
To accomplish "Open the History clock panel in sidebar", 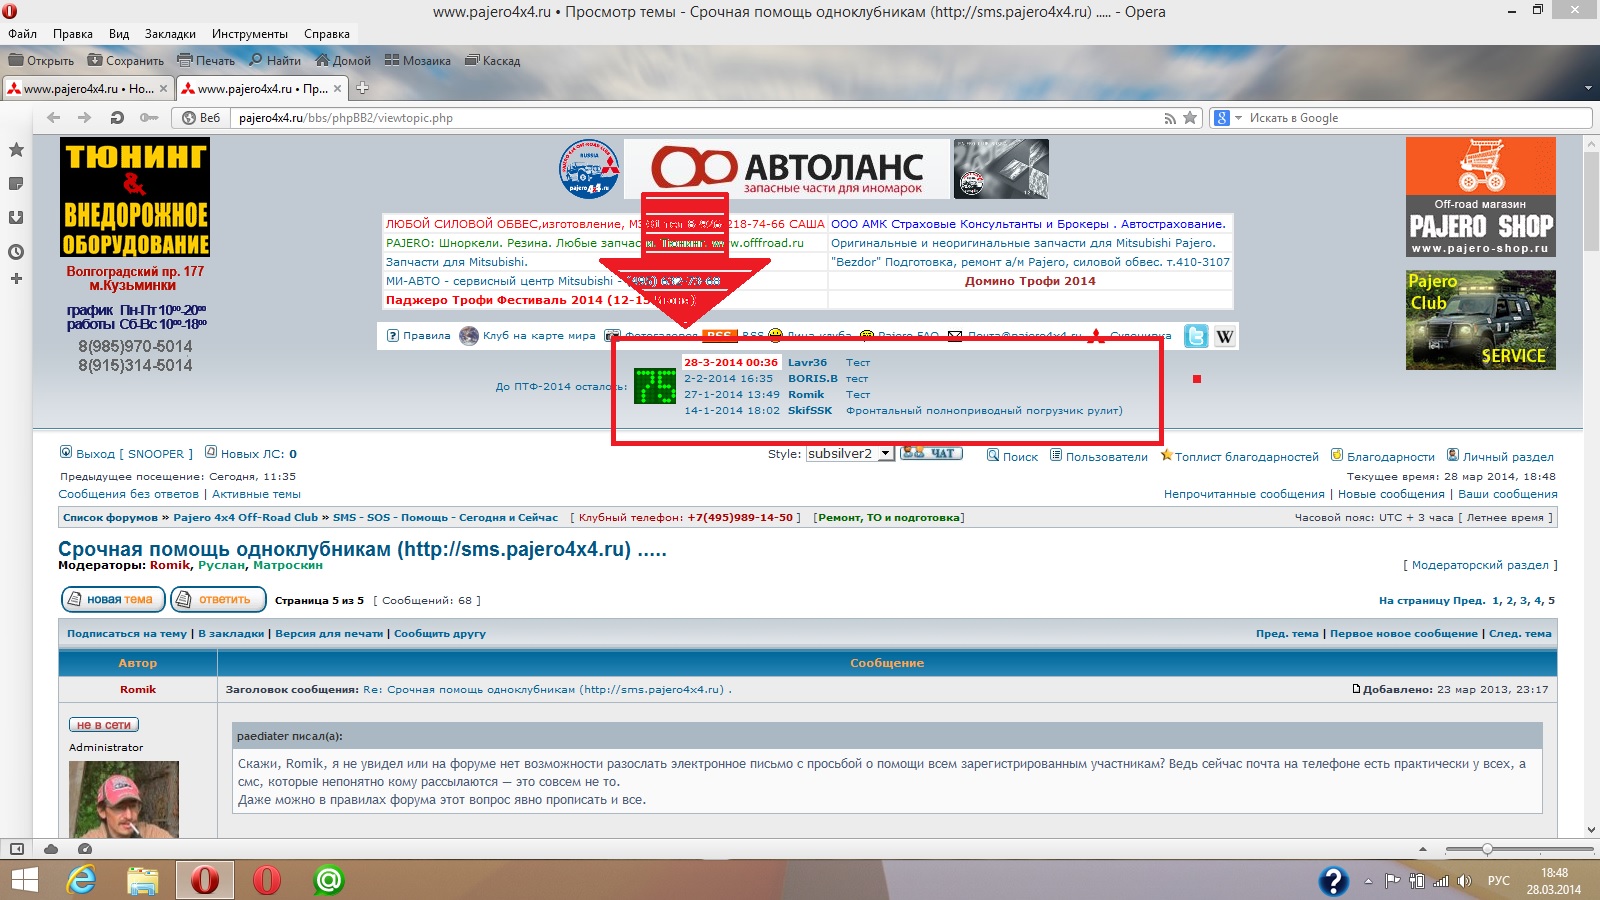I will point(16,251).
